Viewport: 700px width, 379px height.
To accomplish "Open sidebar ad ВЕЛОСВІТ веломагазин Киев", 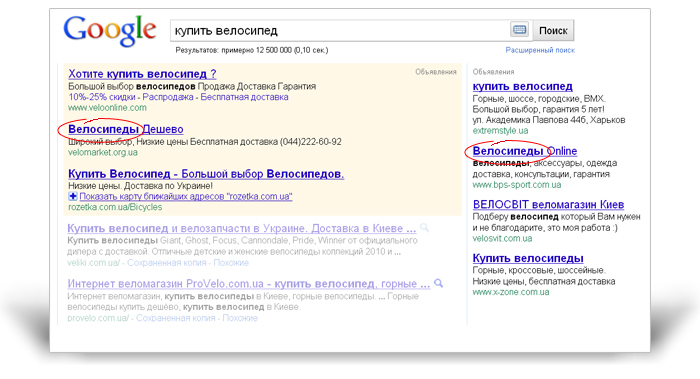I will click(x=548, y=204).
